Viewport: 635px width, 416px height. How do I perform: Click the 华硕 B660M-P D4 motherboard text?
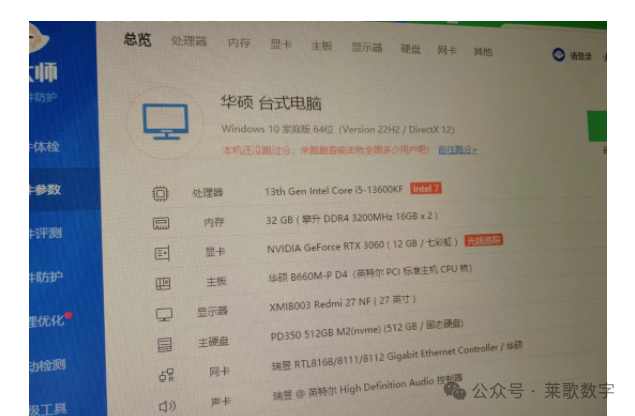pyautogui.click(x=370, y=273)
